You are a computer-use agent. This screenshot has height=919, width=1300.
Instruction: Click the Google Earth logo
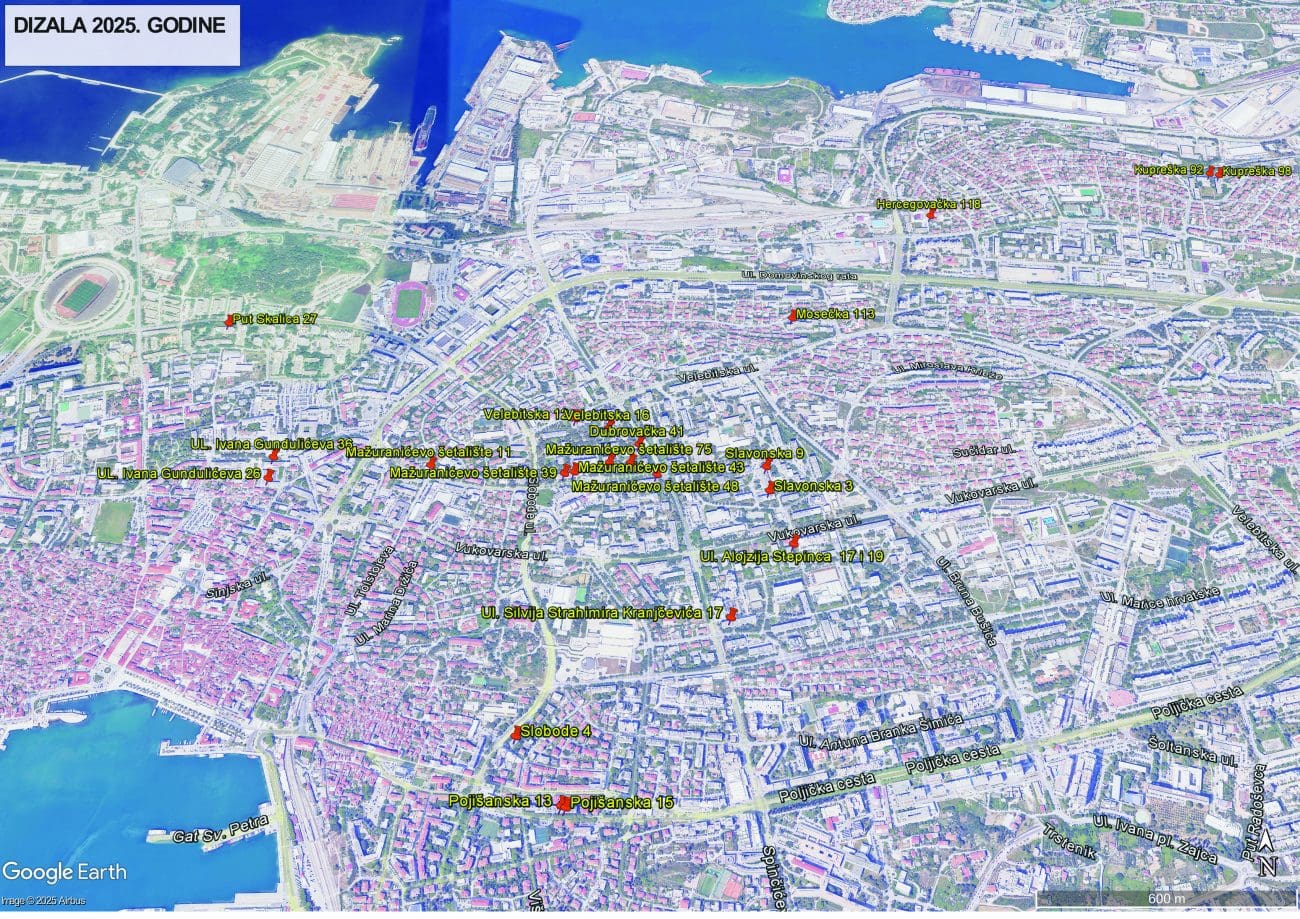click(65, 871)
